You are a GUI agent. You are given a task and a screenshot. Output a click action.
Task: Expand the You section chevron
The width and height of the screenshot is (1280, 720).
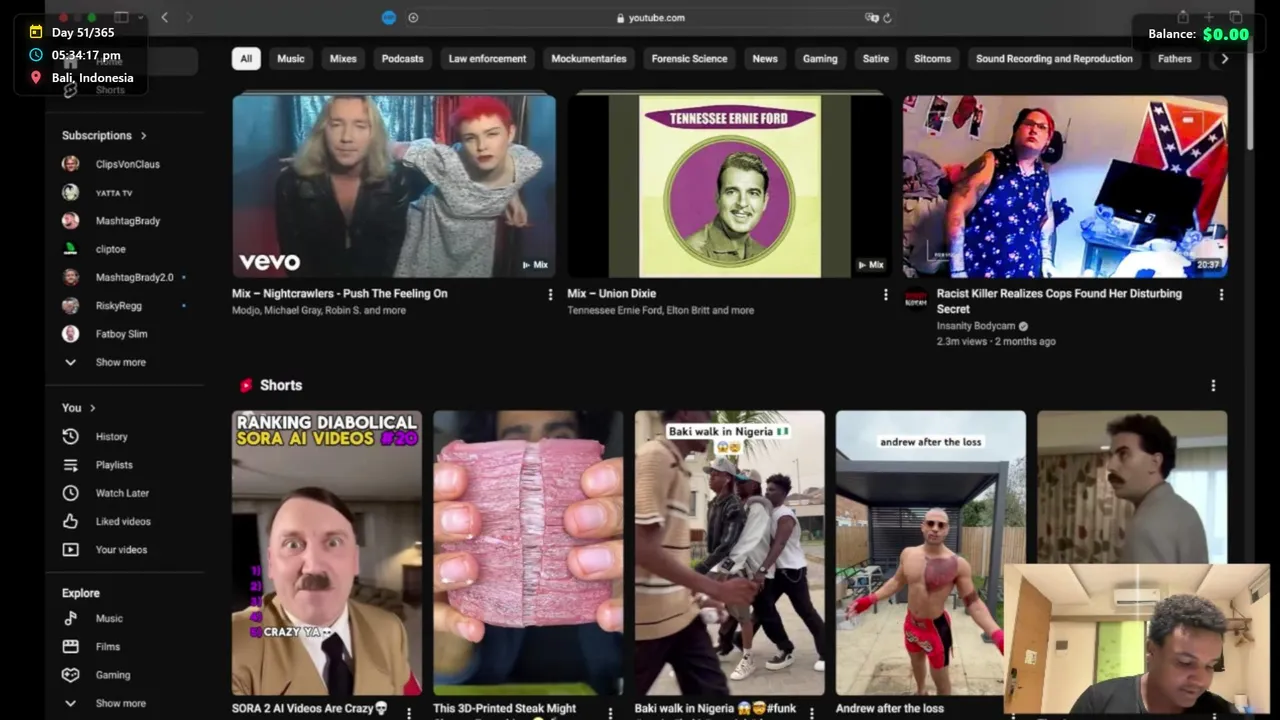click(x=92, y=408)
